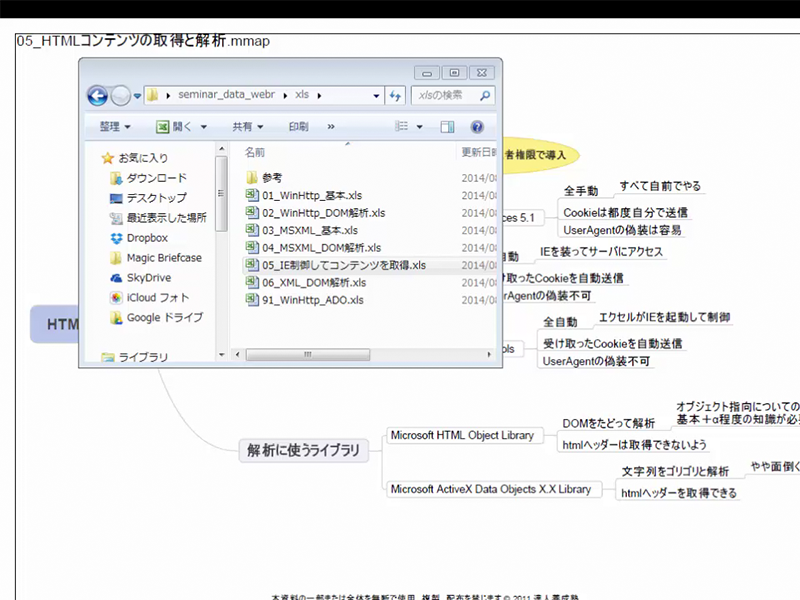800x600 pixels.
Task: Click the 開く toolbar button
Action: [x=181, y=127]
